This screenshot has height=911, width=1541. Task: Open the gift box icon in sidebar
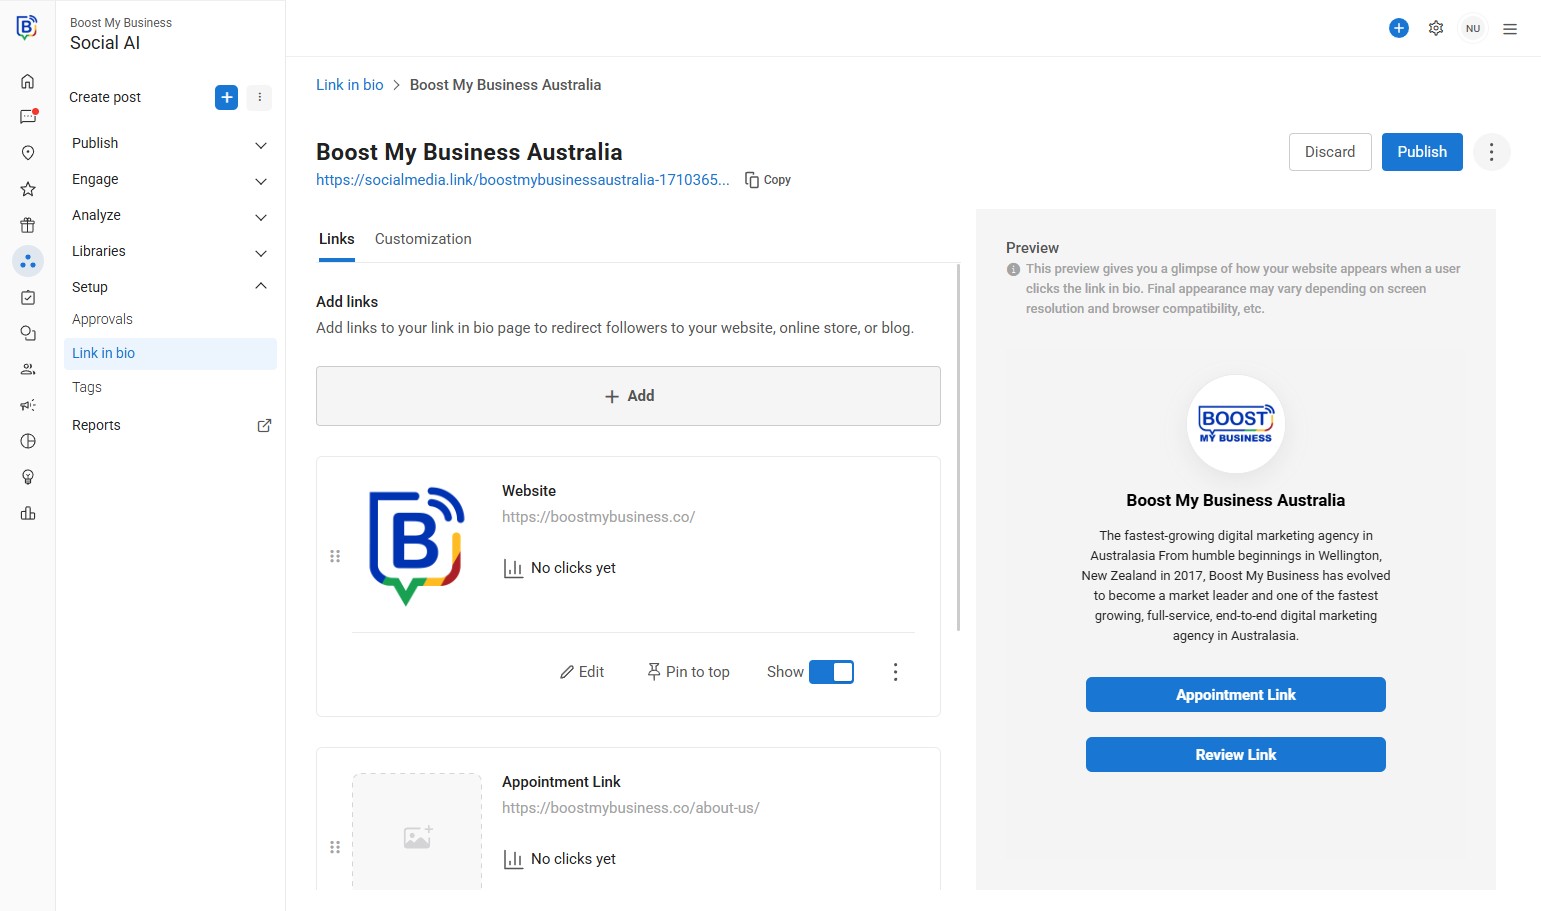[28, 225]
